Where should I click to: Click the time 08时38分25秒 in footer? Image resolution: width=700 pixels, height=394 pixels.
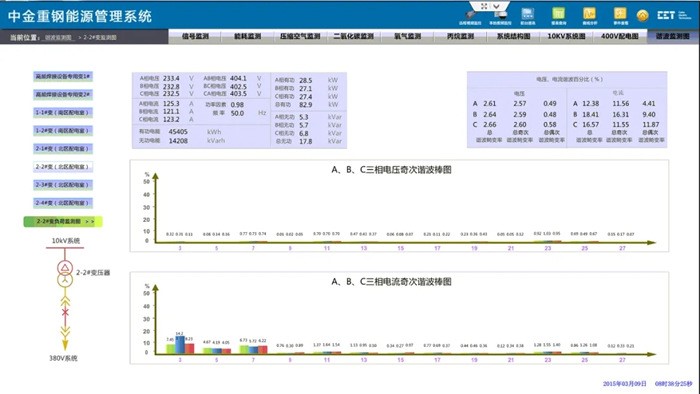673,384
